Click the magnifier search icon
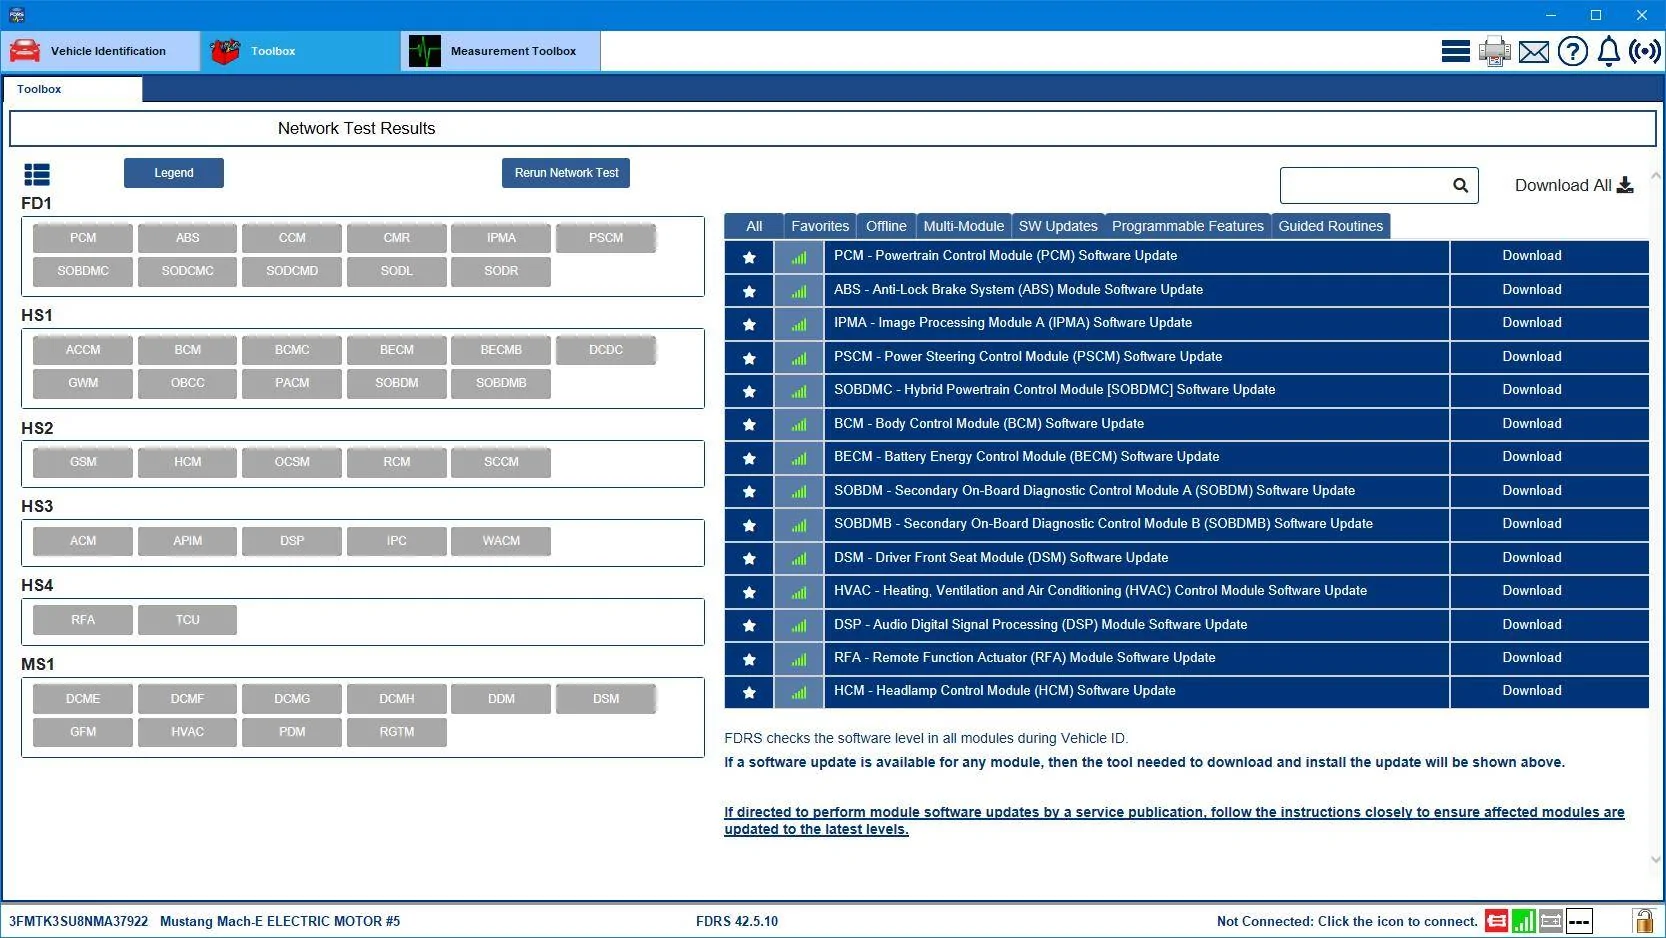 (1460, 185)
